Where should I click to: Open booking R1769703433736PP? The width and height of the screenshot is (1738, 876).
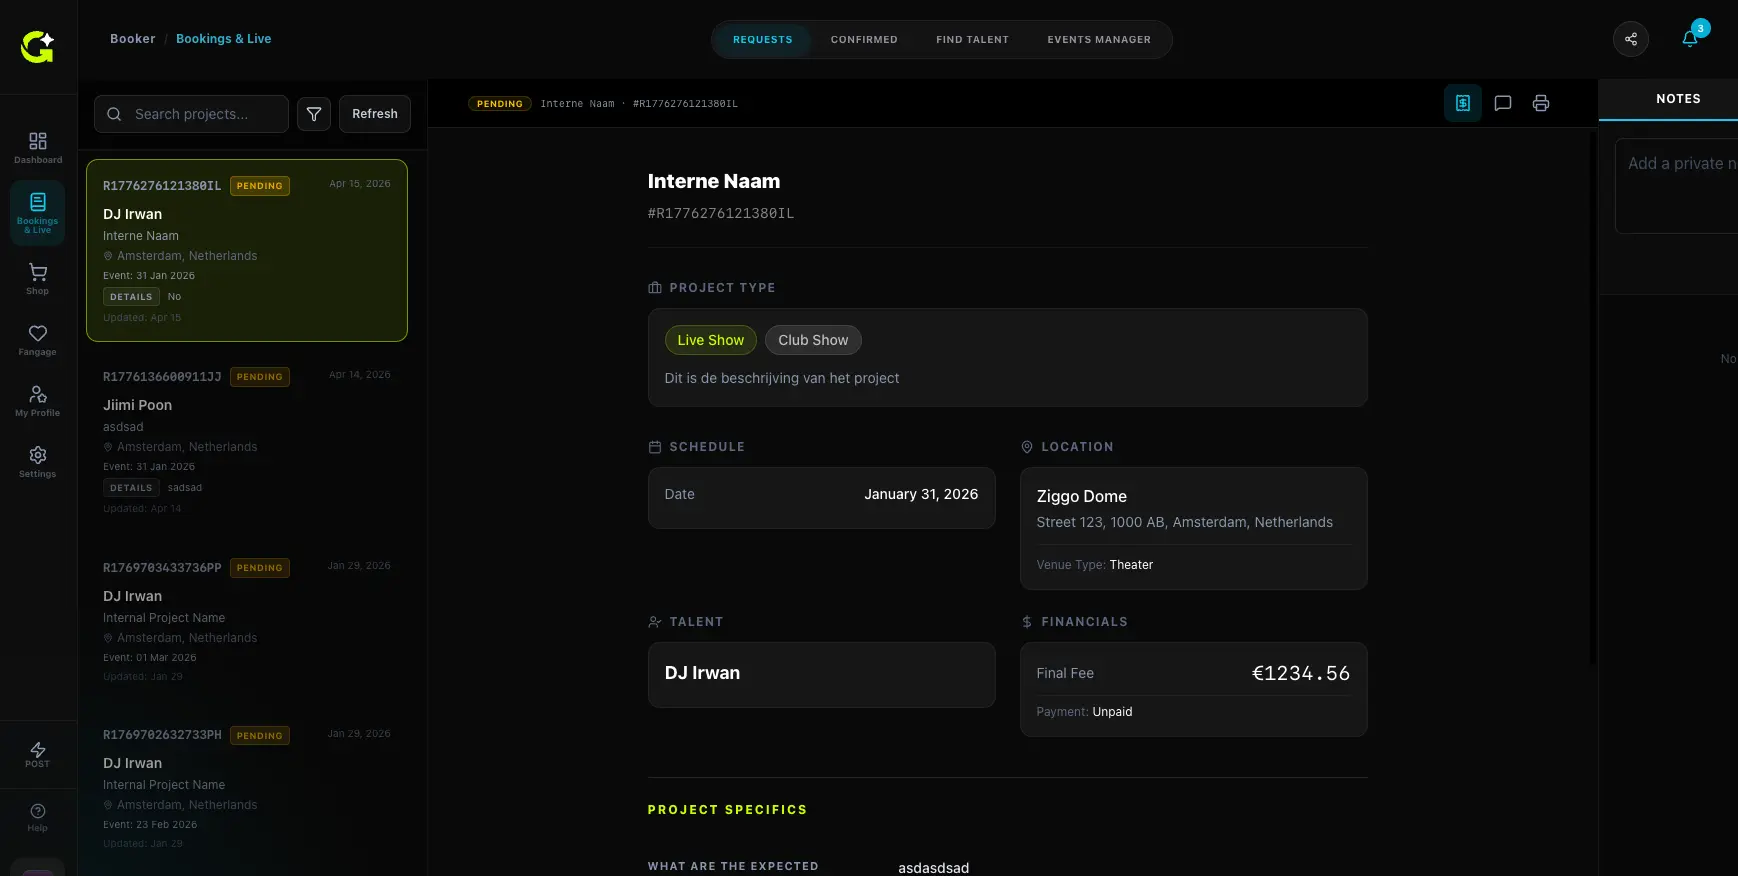pyautogui.click(x=247, y=622)
